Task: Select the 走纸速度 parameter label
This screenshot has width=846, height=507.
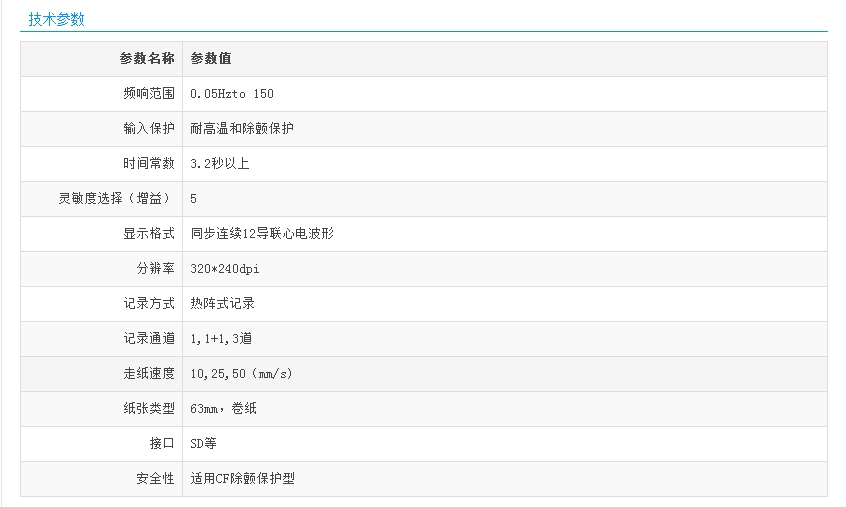Action: (149, 374)
